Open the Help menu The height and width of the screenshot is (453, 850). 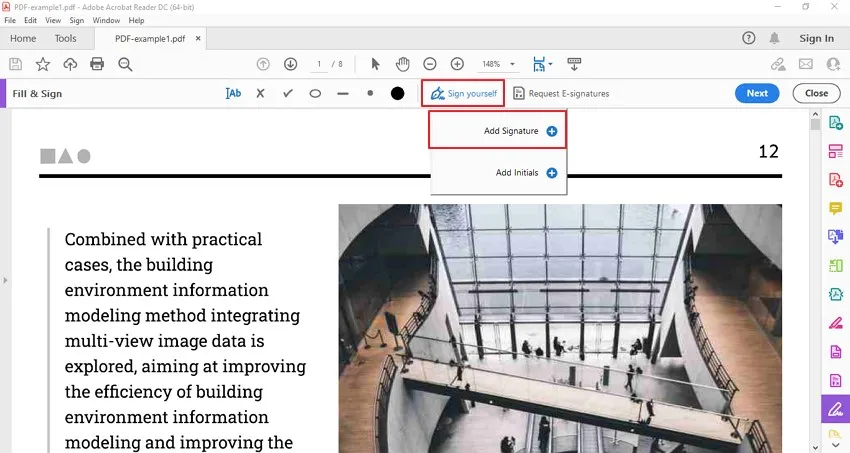[x=137, y=20]
